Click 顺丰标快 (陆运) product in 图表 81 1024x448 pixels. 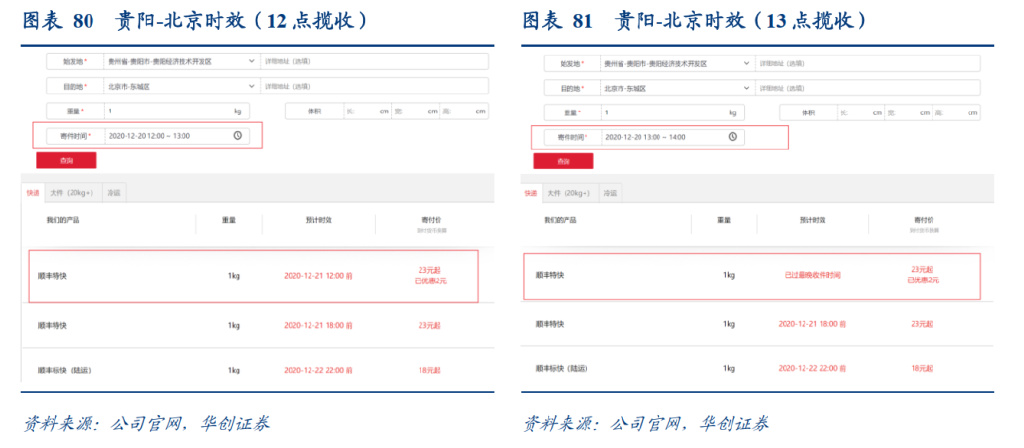click(561, 368)
